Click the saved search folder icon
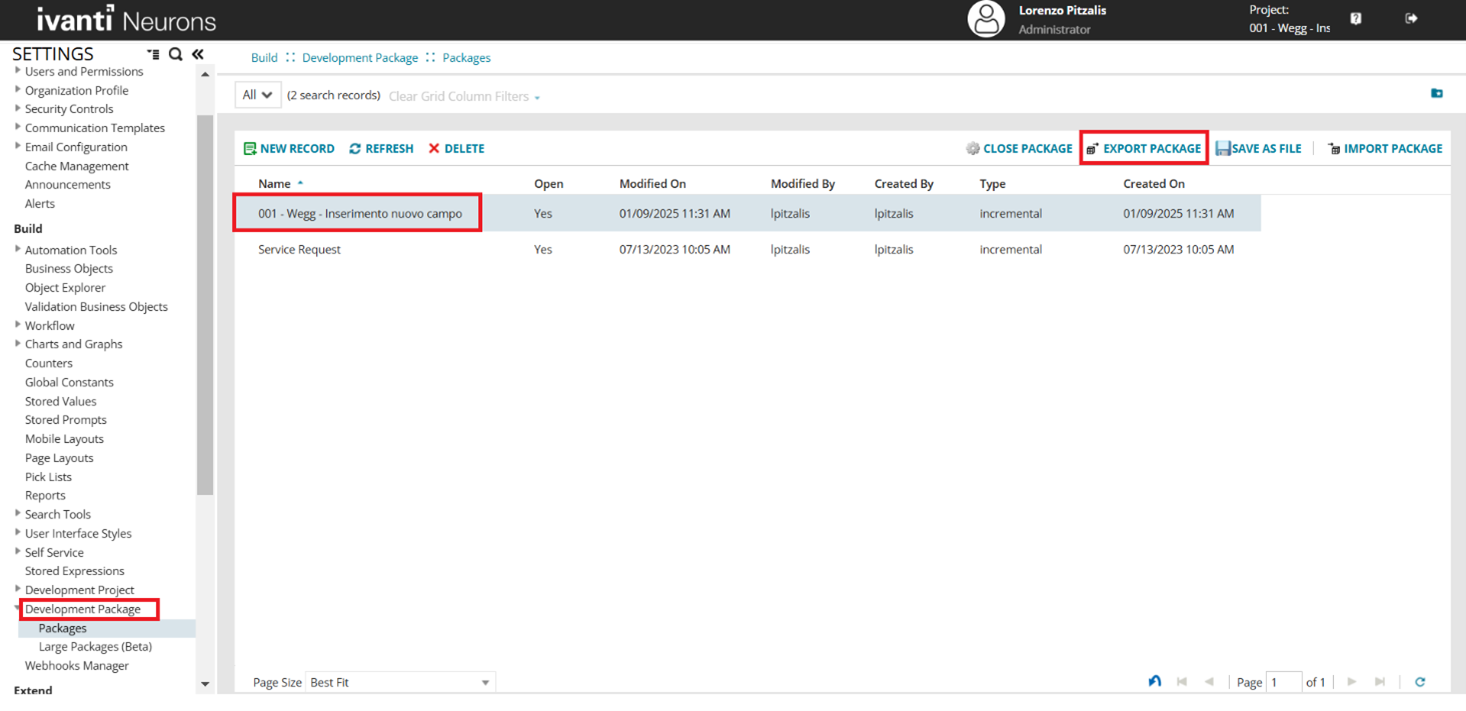 pos(1437,93)
